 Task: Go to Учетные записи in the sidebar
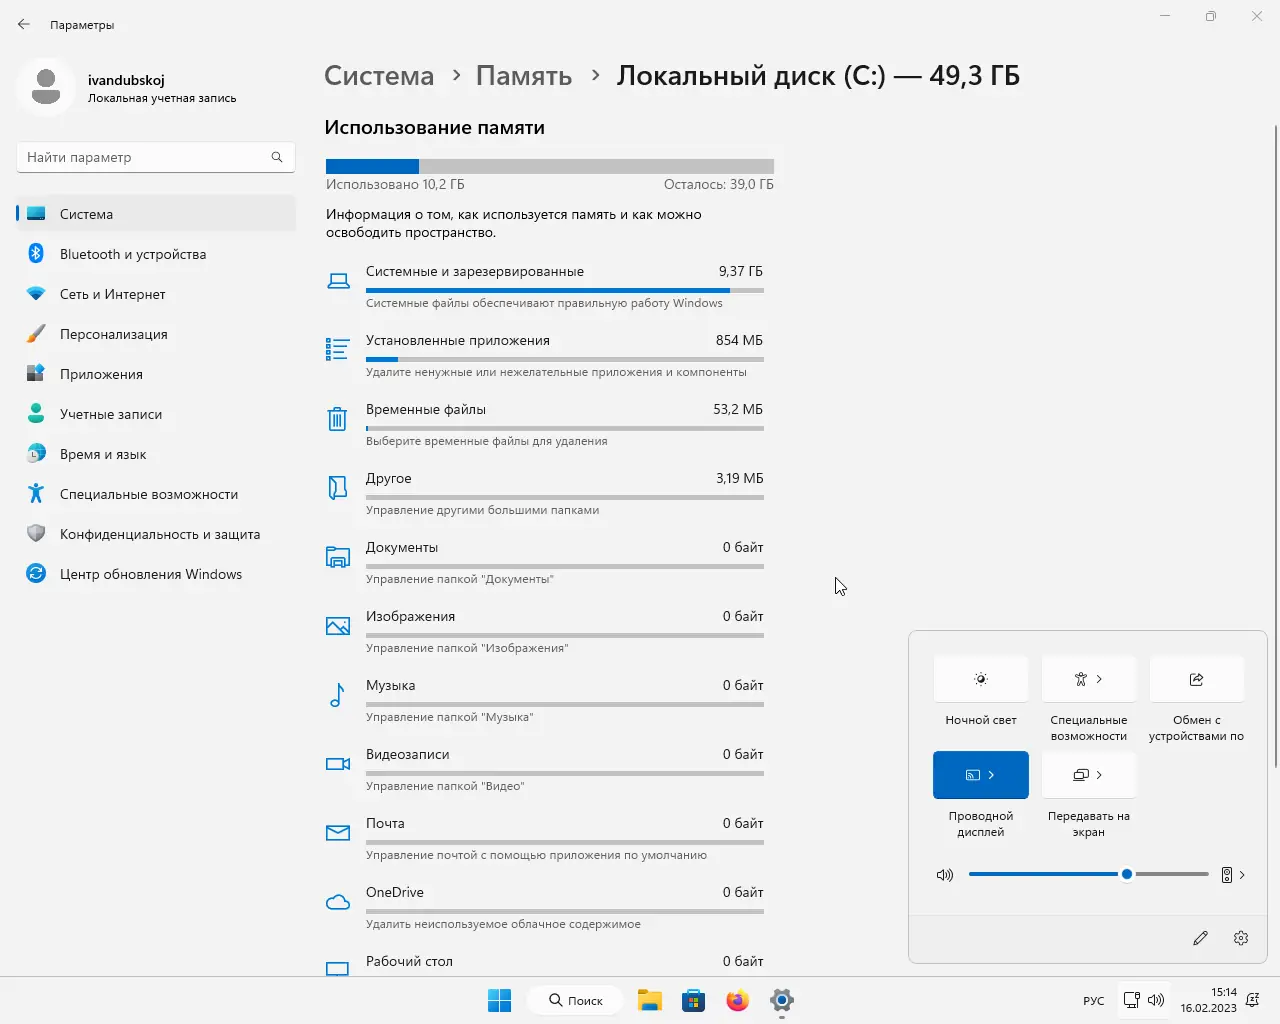click(156, 414)
